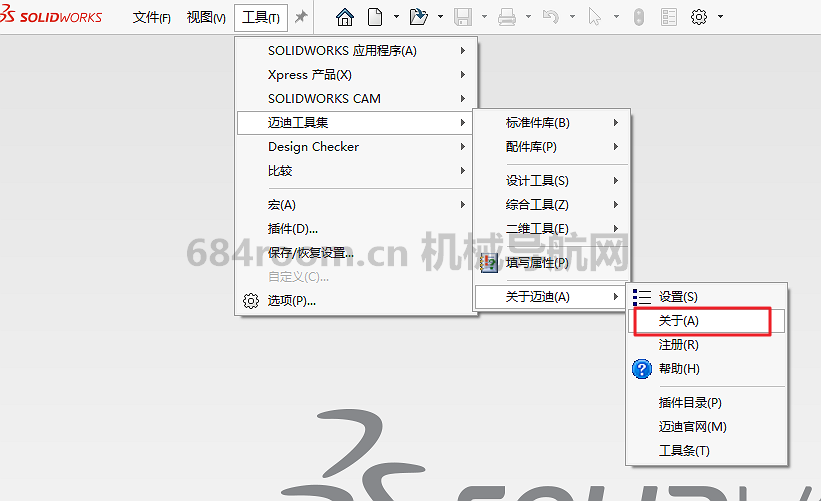This screenshot has height=501, width=821.
Task: Select 选项(P)... in the Tools menu
Action: click(x=292, y=301)
